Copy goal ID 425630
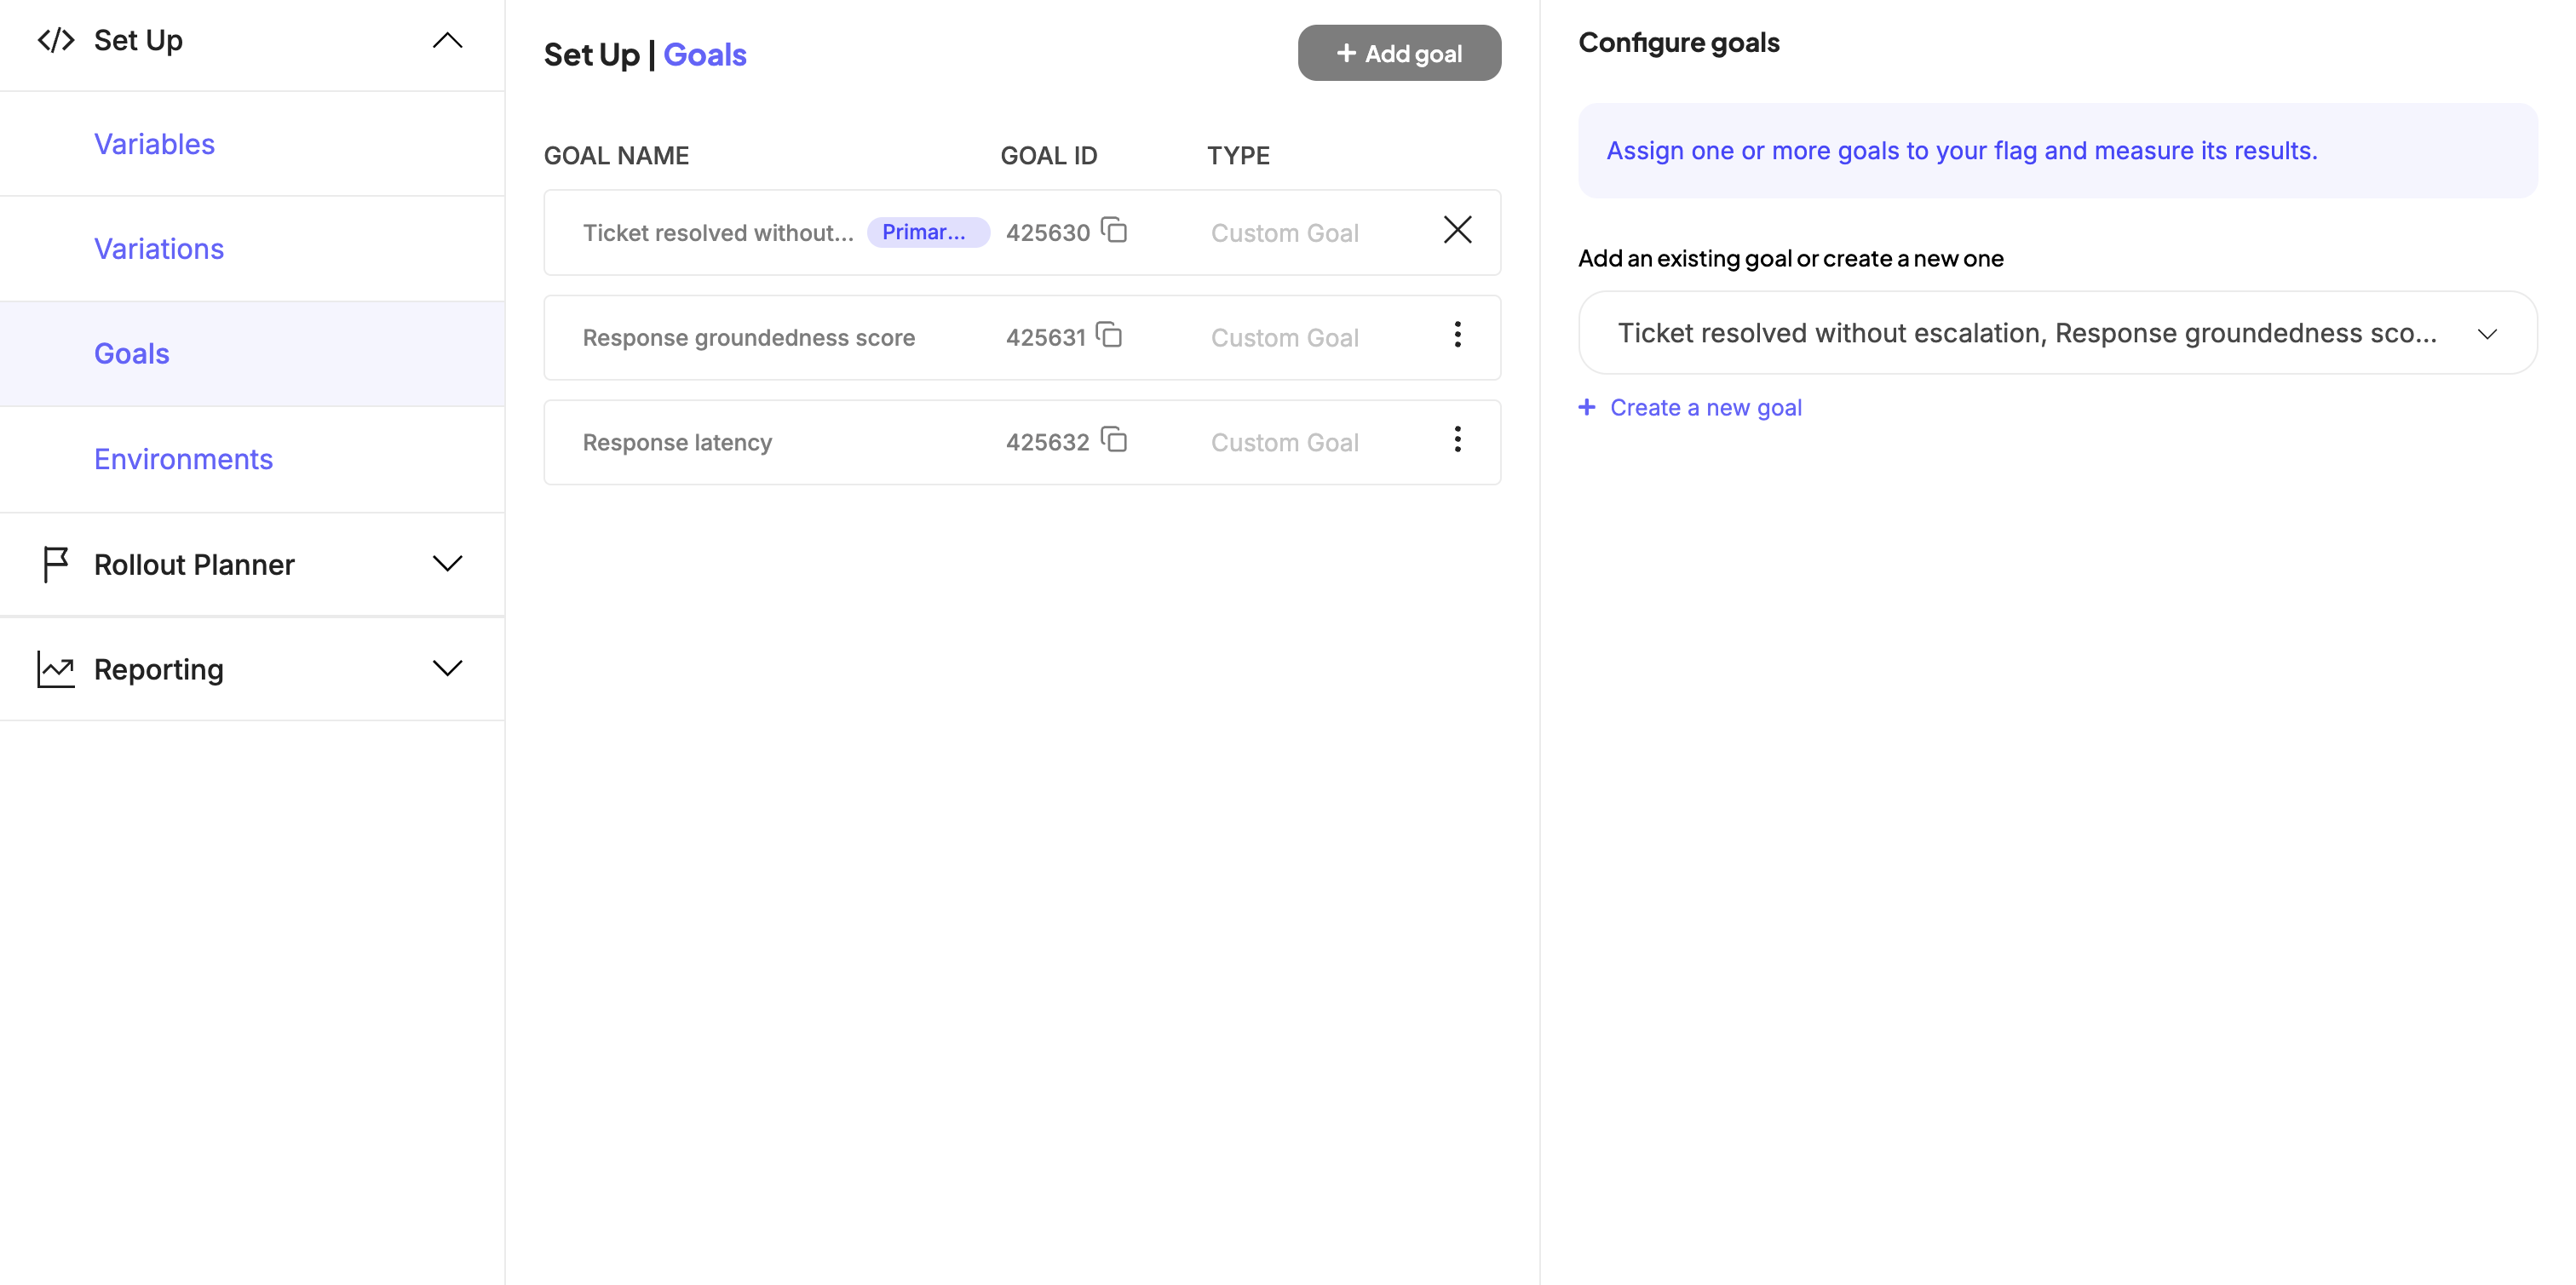The image size is (2576, 1285). pyautogui.click(x=1114, y=230)
